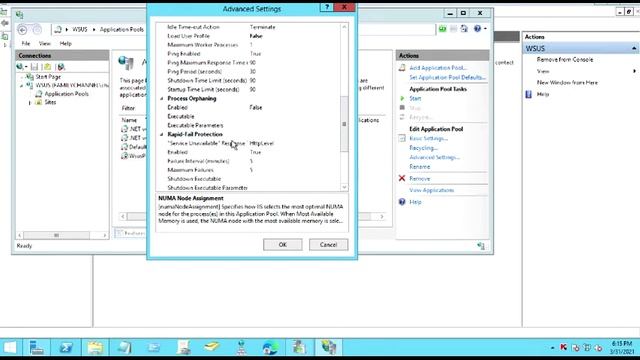
Task: Click View Applications link
Action: pyautogui.click(x=431, y=190)
